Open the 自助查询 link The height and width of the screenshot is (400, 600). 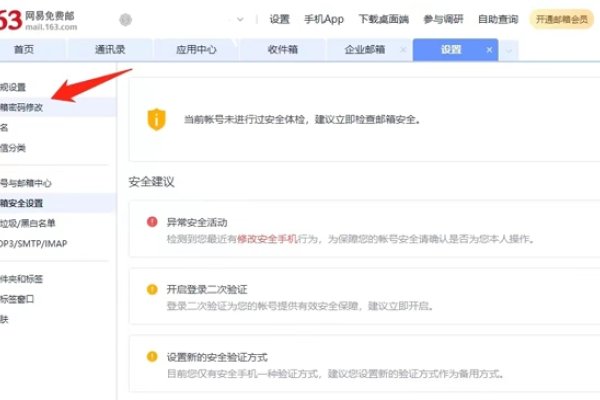pyautogui.click(x=498, y=19)
